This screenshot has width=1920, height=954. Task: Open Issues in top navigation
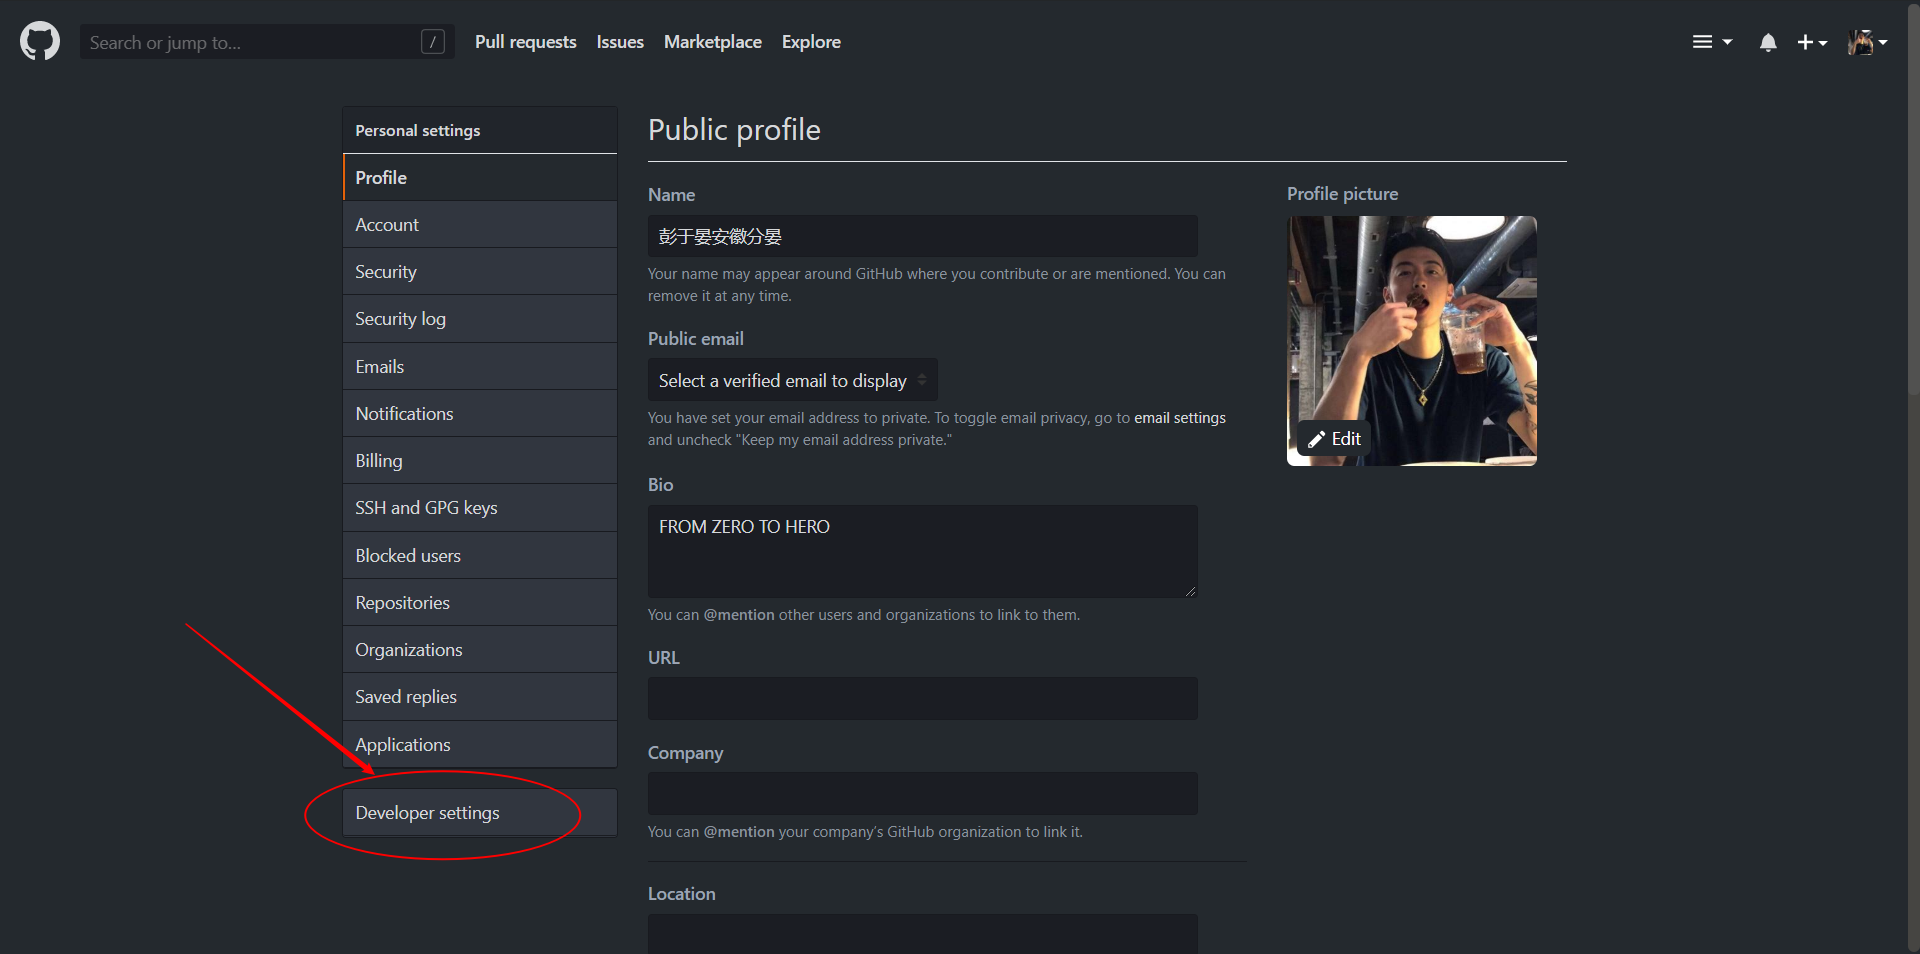click(x=620, y=42)
